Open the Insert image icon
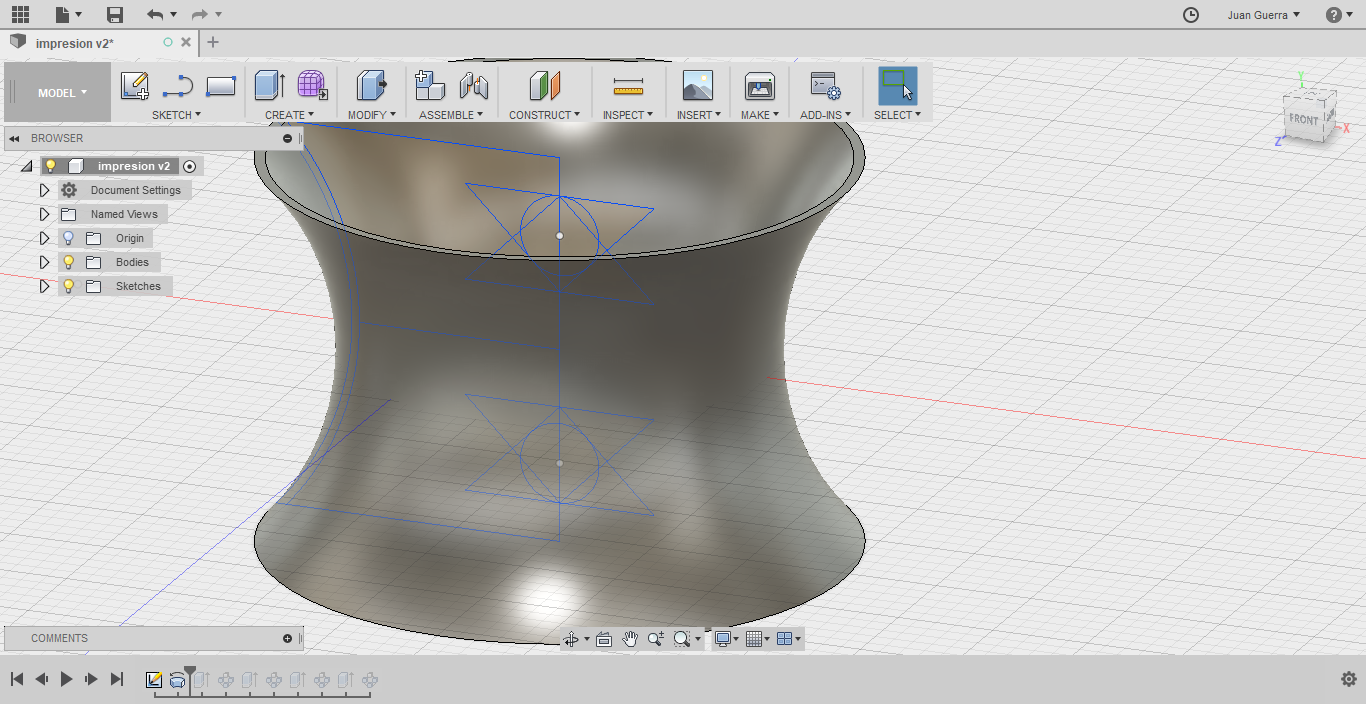This screenshot has height=704, width=1366. (697, 87)
